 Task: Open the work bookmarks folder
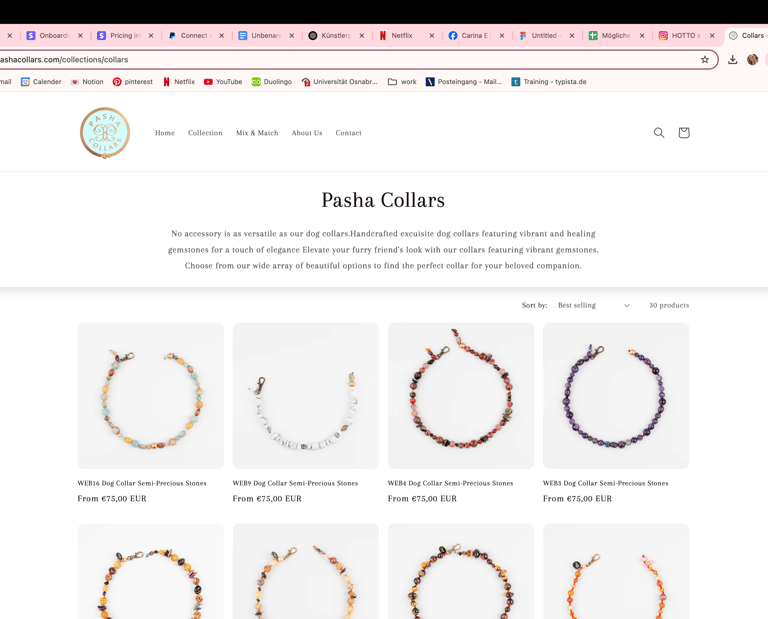click(x=402, y=82)
